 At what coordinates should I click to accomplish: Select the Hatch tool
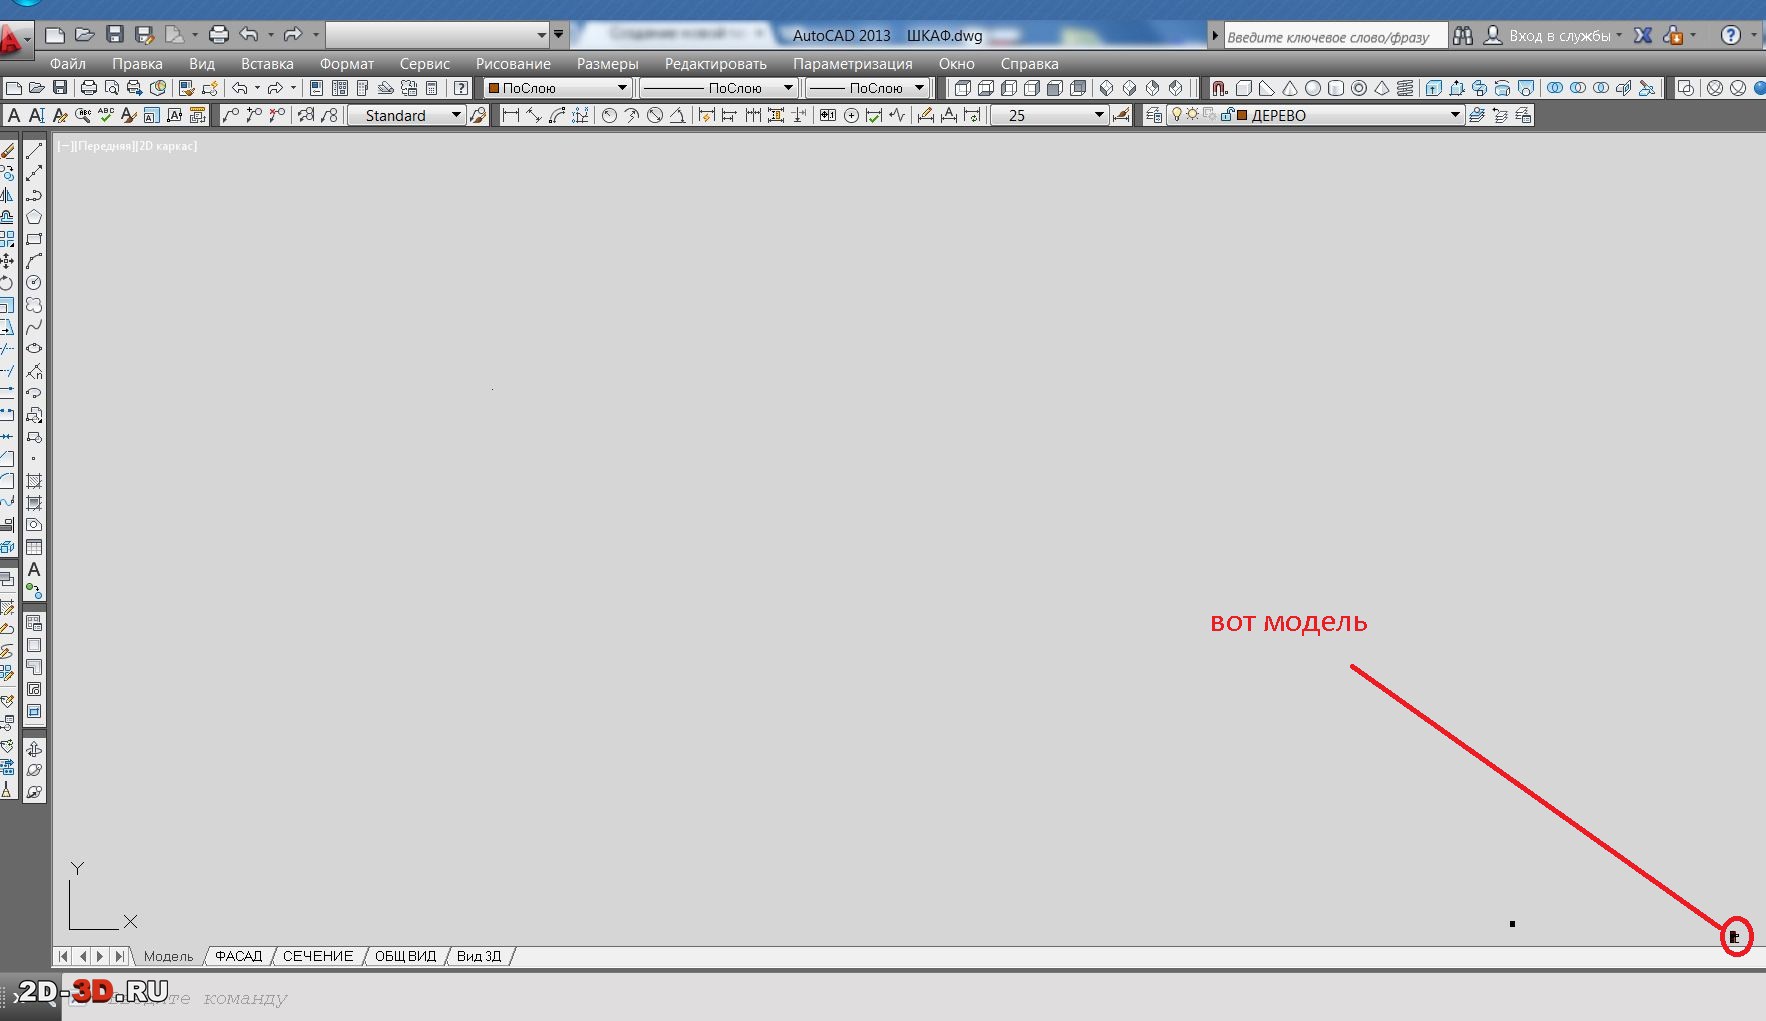coord(34,481)
